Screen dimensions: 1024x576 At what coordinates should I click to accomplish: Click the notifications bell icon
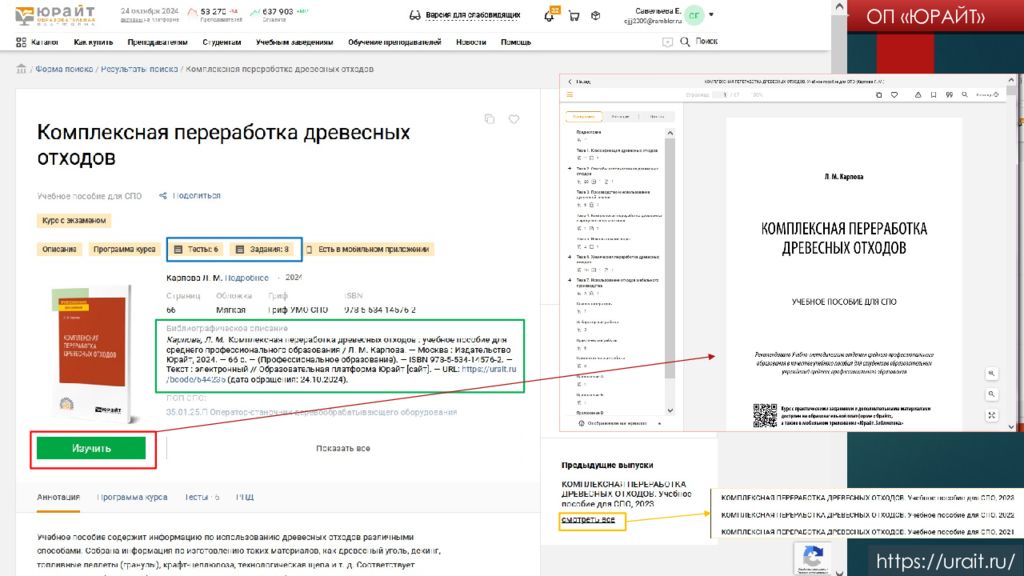[550, 16]
